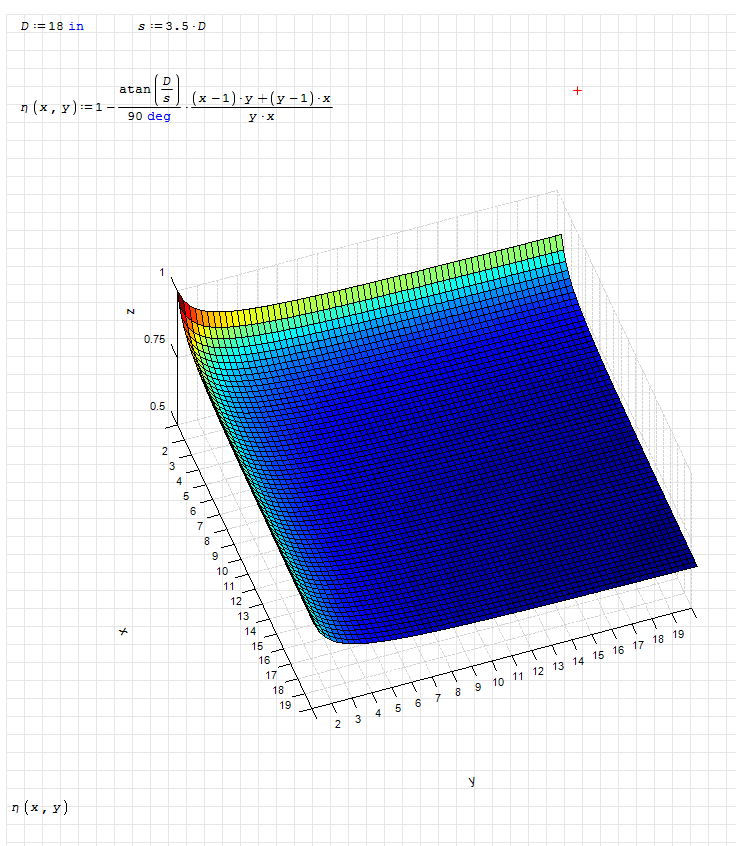Select the z axis label on the plot

pyautogui.click(x=131, y=311)
